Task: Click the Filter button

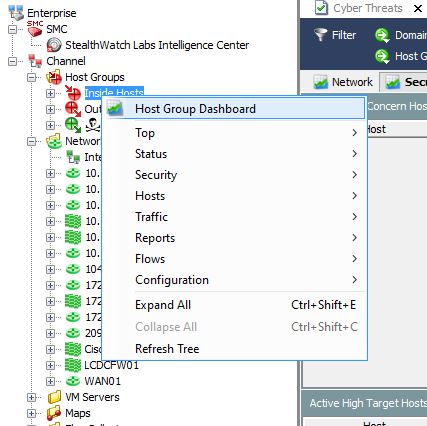Action: click(x=335, y=35)
